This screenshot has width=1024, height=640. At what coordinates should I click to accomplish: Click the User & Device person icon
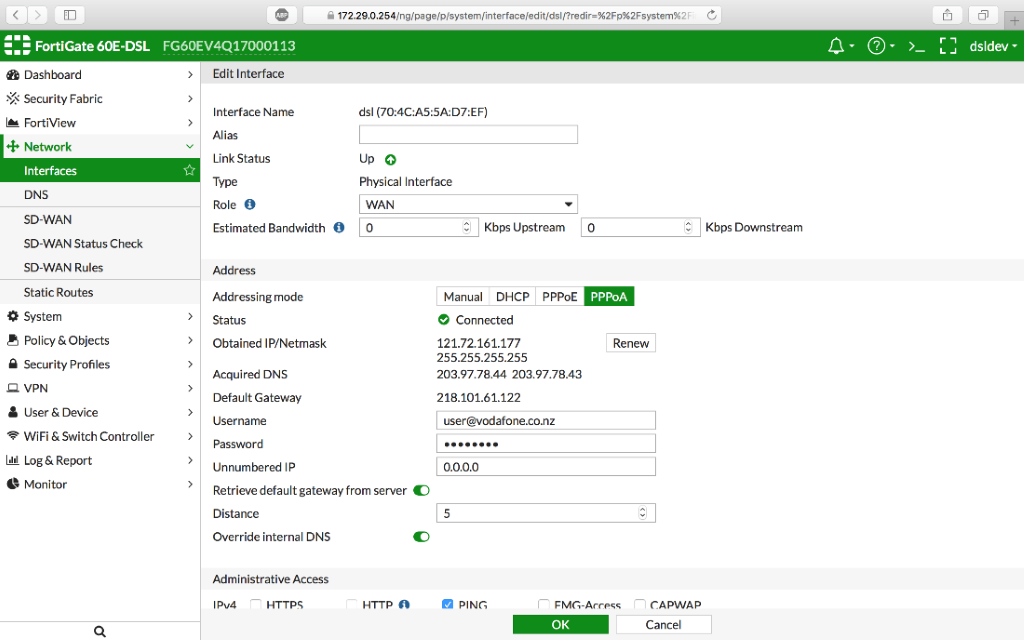12,412
